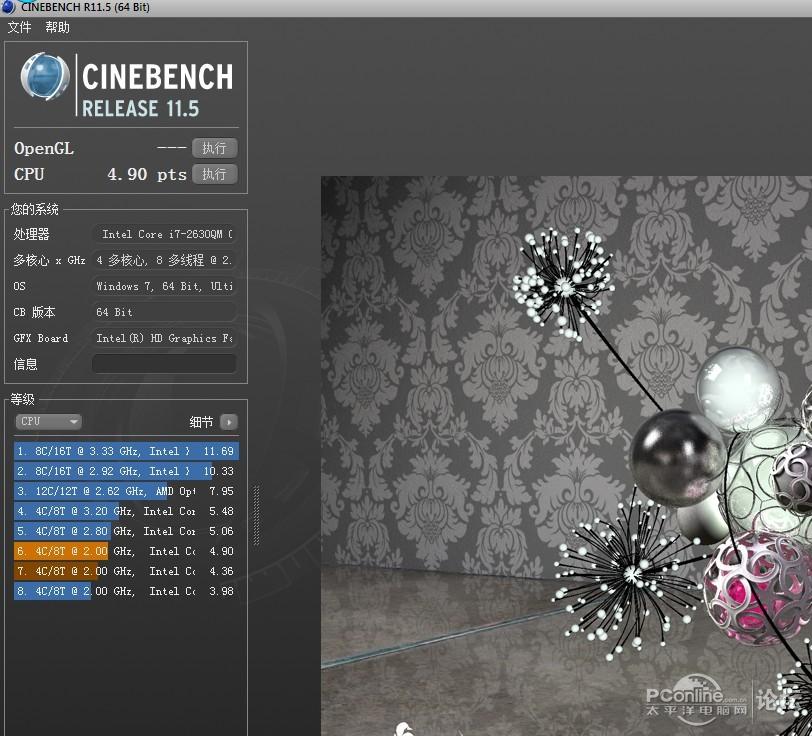Select ranking row 3, 12C/12T AMD Opteron
Image resolution: width=812 pixels, height=736 pixels.
coord(126,491)
